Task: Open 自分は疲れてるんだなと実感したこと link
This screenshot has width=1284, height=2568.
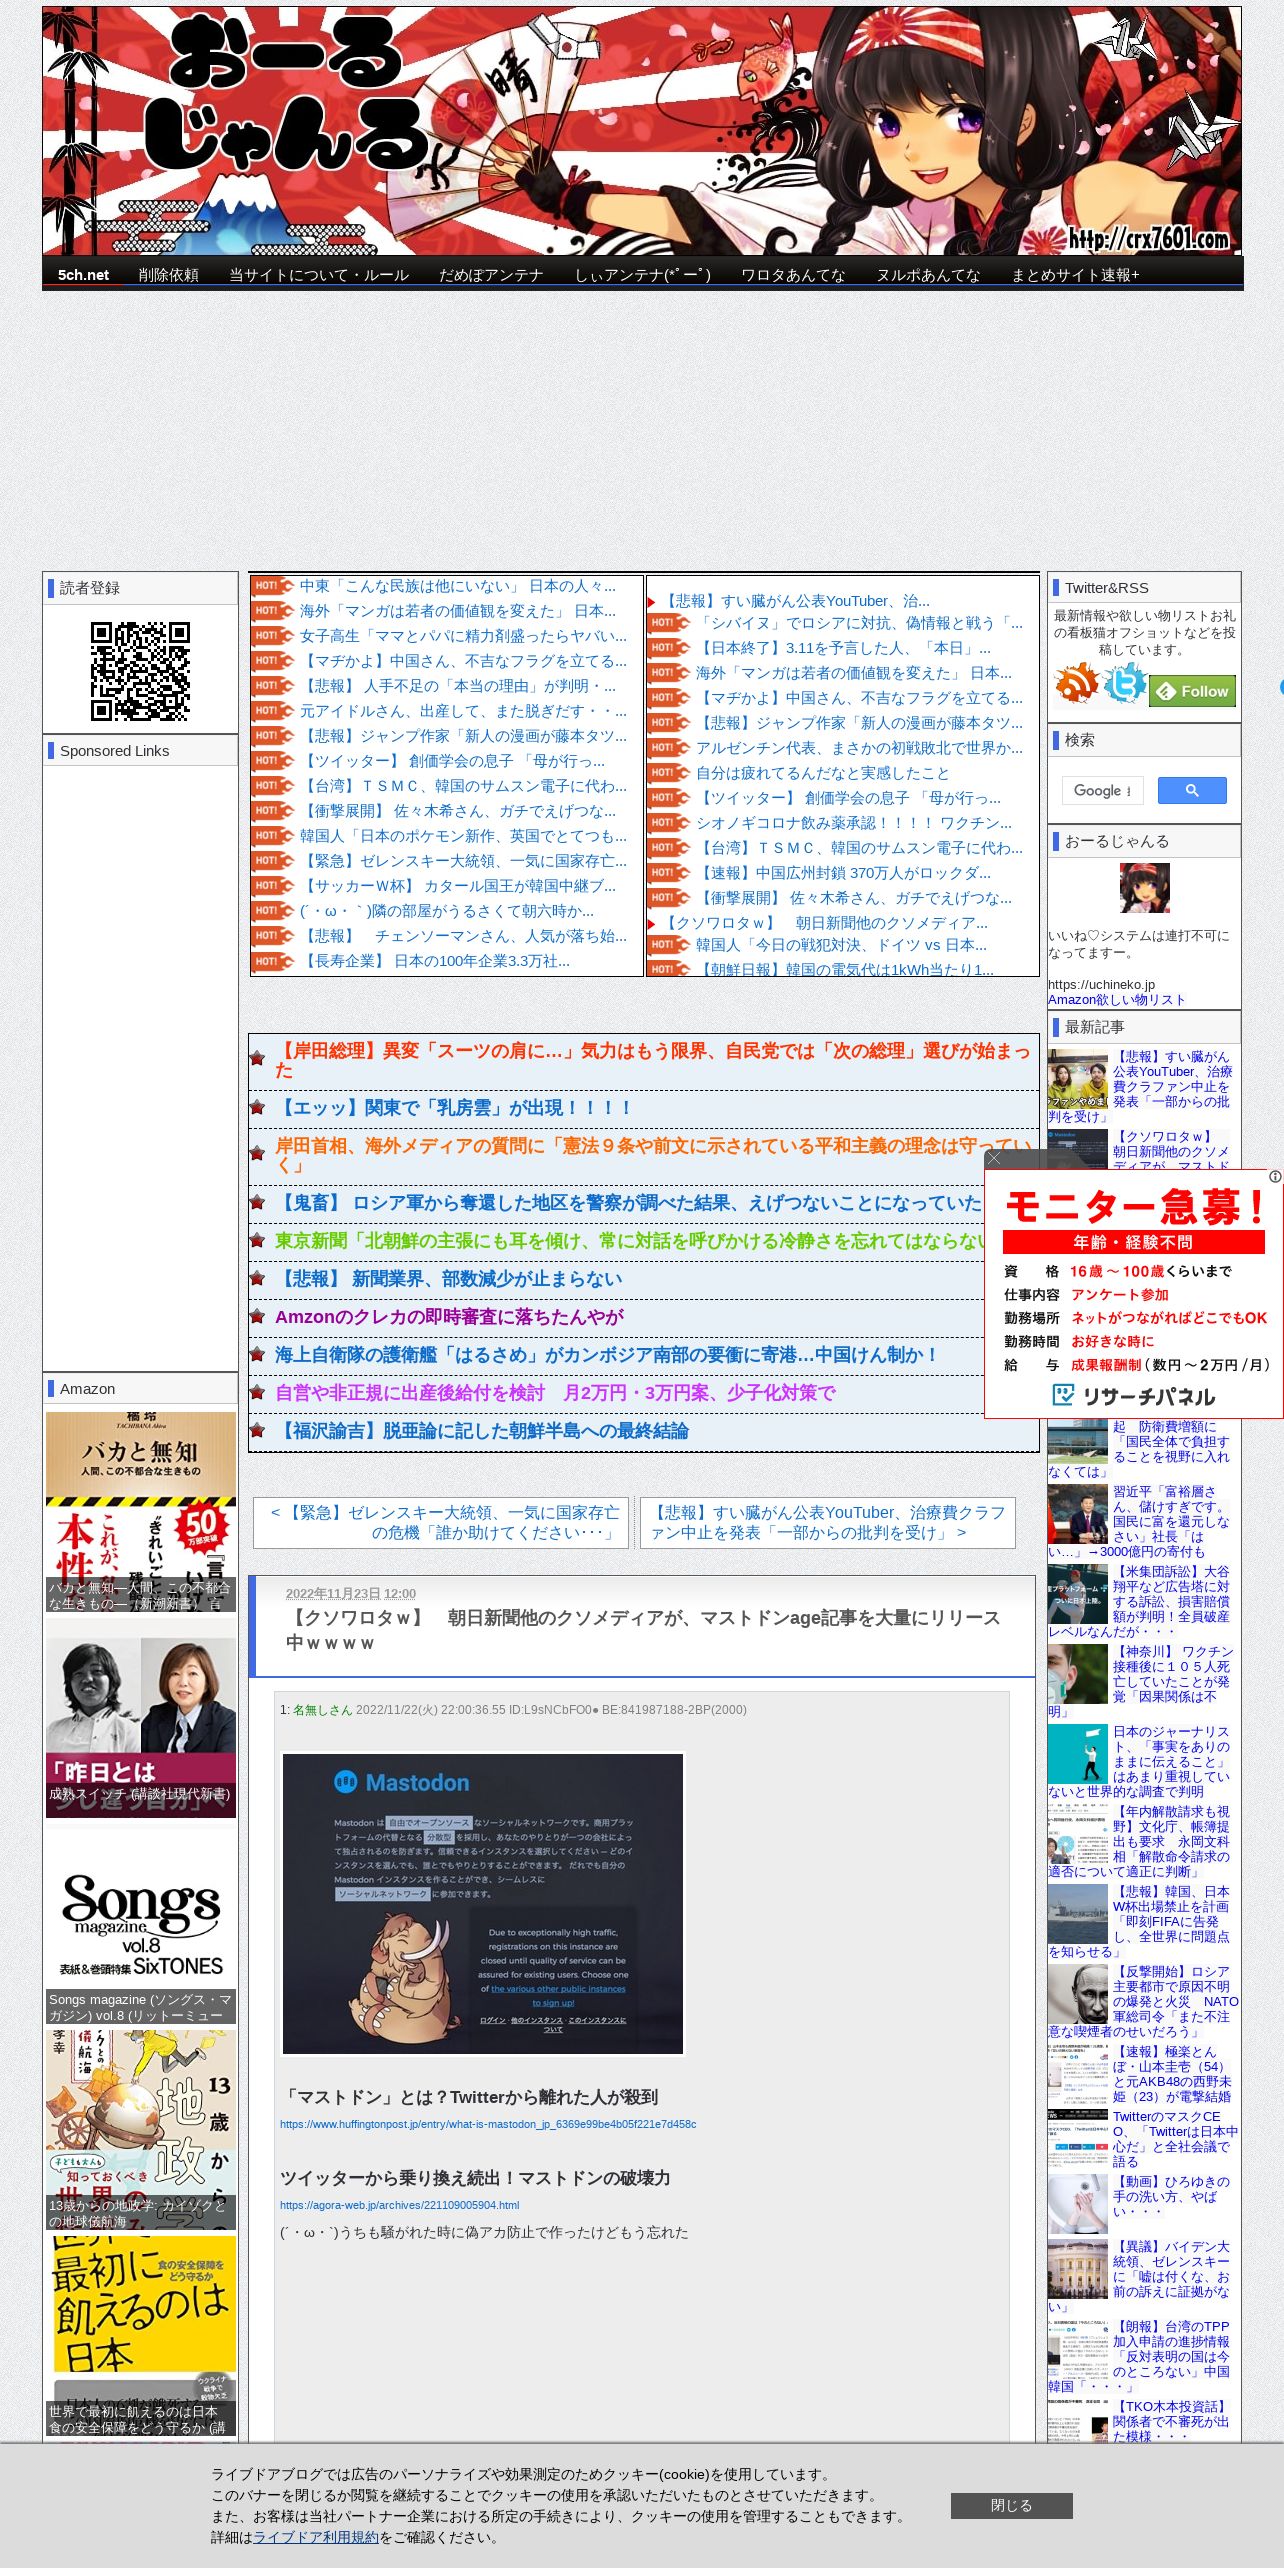Action: [823, 773]
